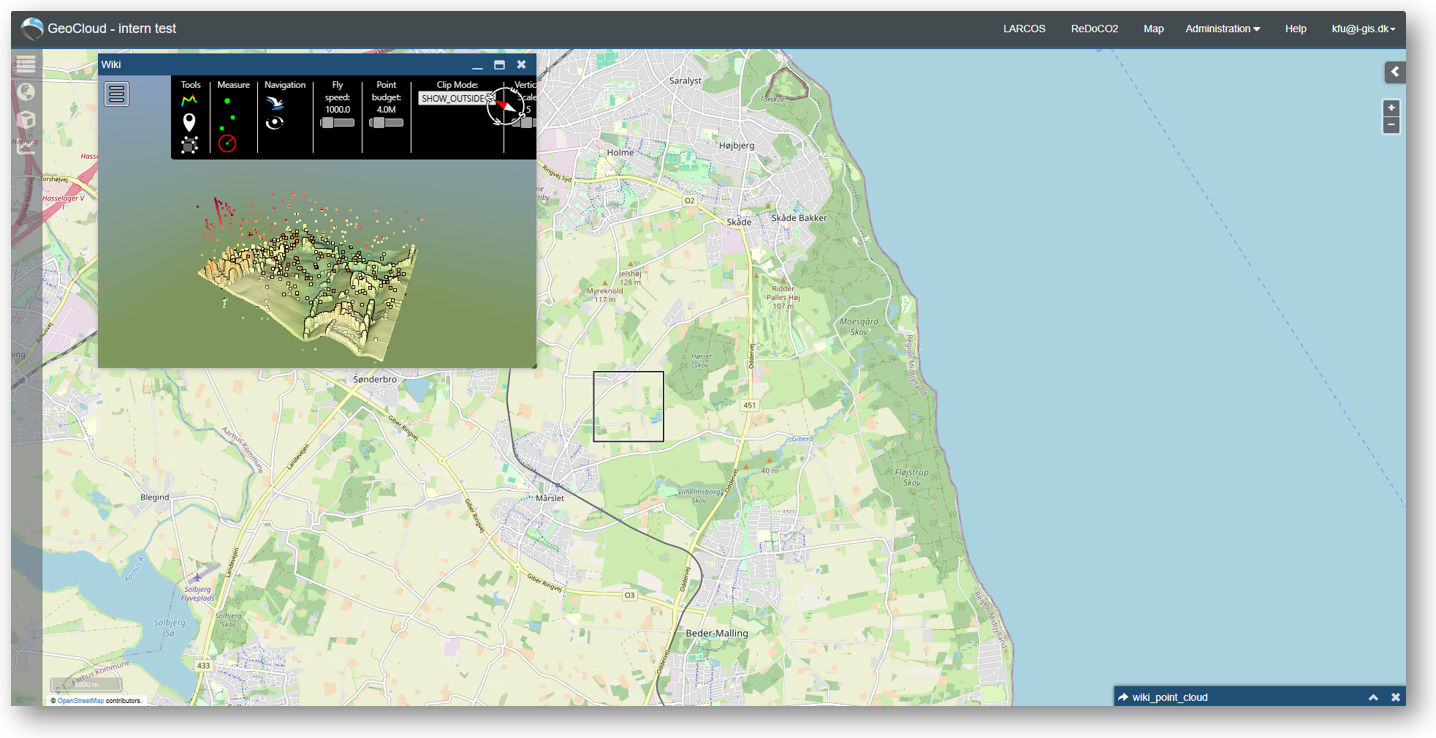Open the layers list icon in the left sidebar

click(26, 64)
